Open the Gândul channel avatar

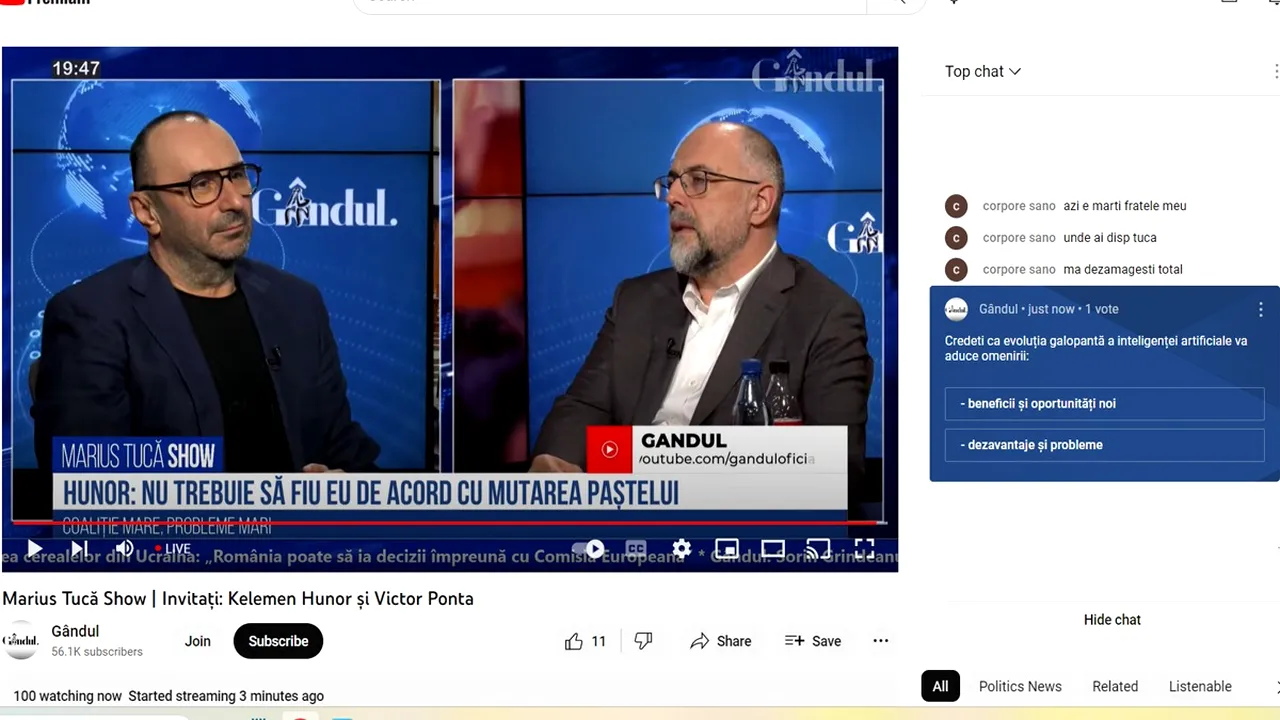[x=20, y=641]
